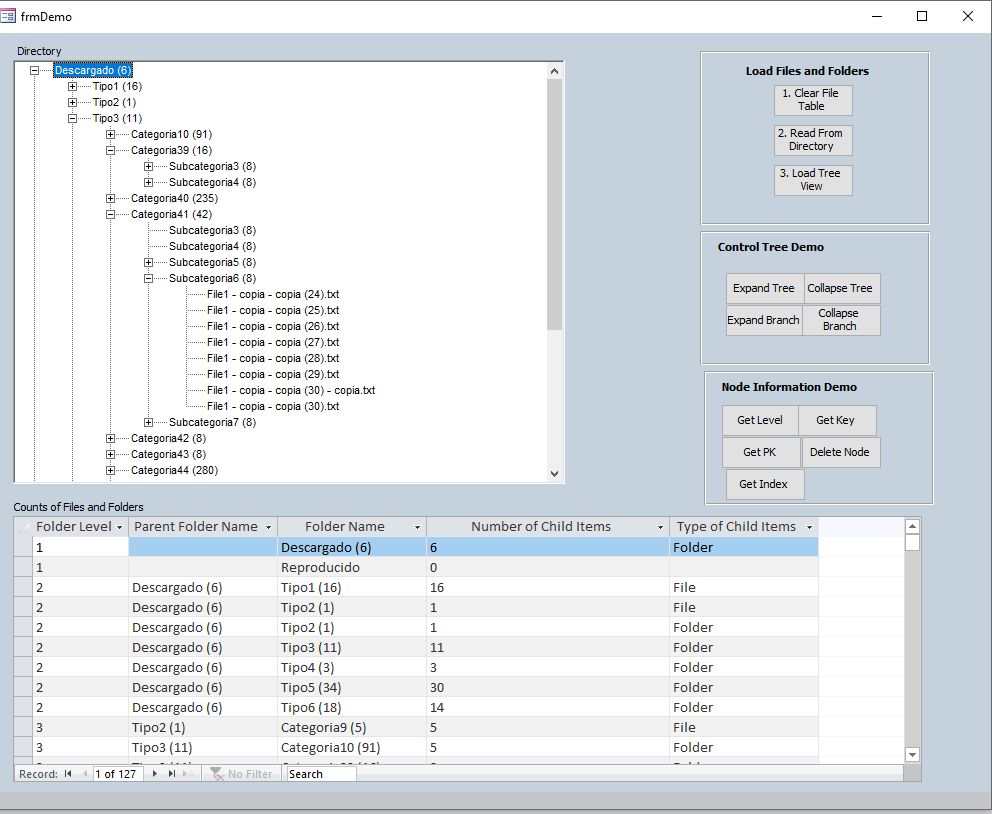
Task: Click the Get Level button
Action: coord(760,421)
